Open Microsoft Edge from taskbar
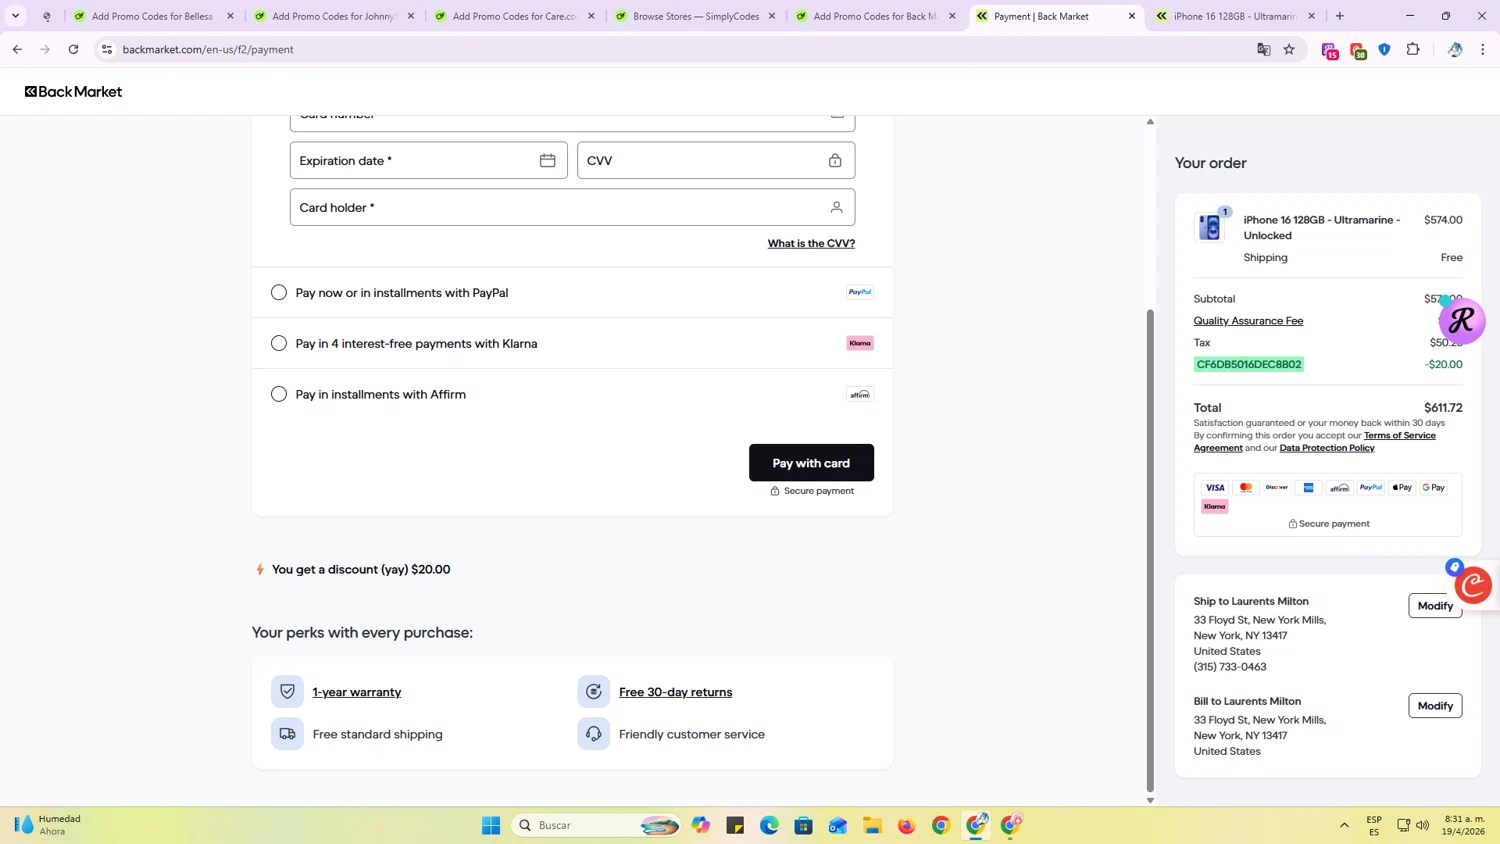The width and height of the screenshot is (1500, 844). (769, 825)
